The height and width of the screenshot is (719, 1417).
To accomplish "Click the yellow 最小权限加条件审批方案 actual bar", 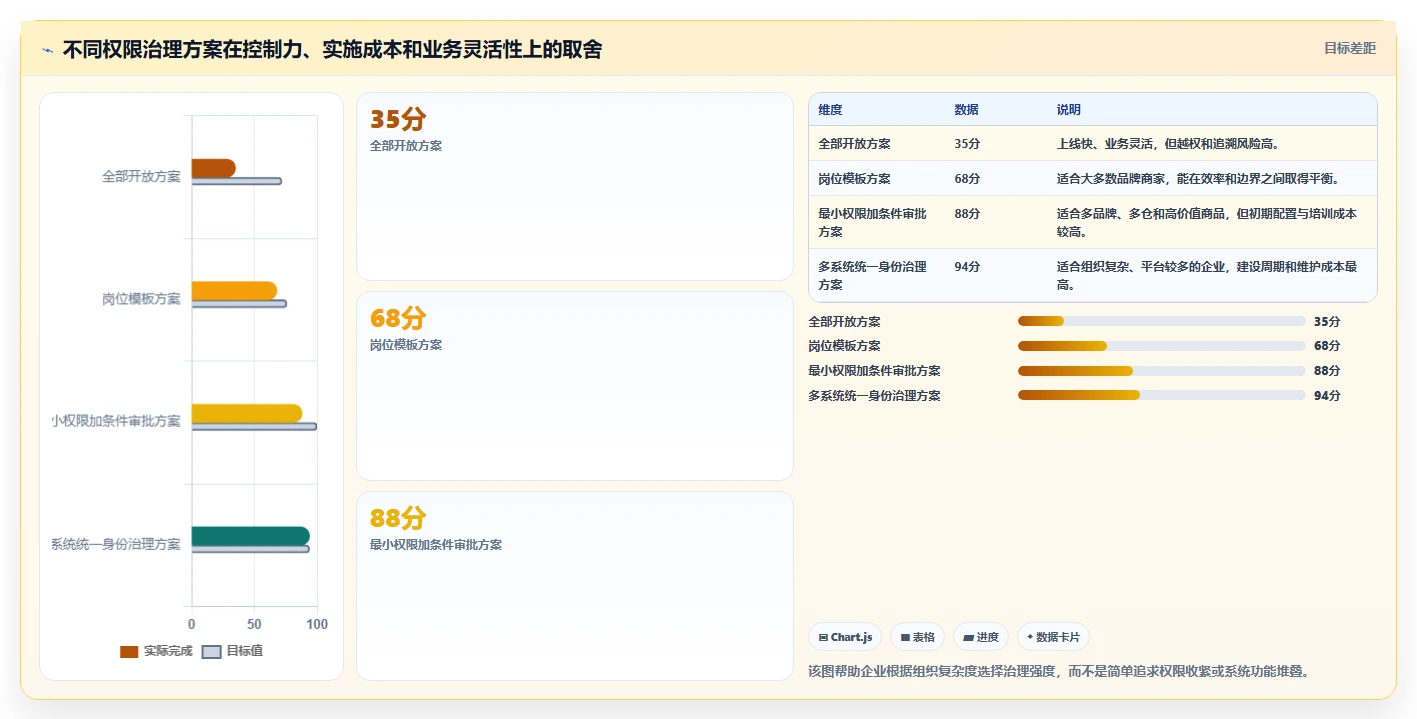I will point(247,413).
